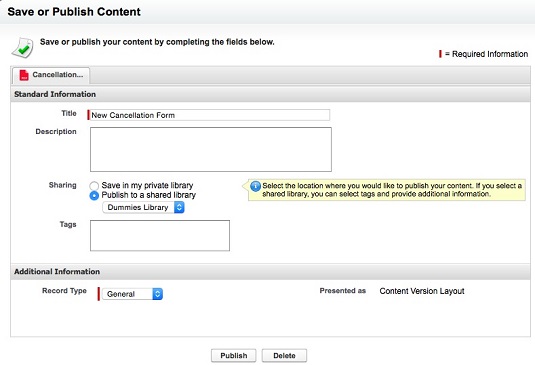Open the General record type dropdown

132,294
